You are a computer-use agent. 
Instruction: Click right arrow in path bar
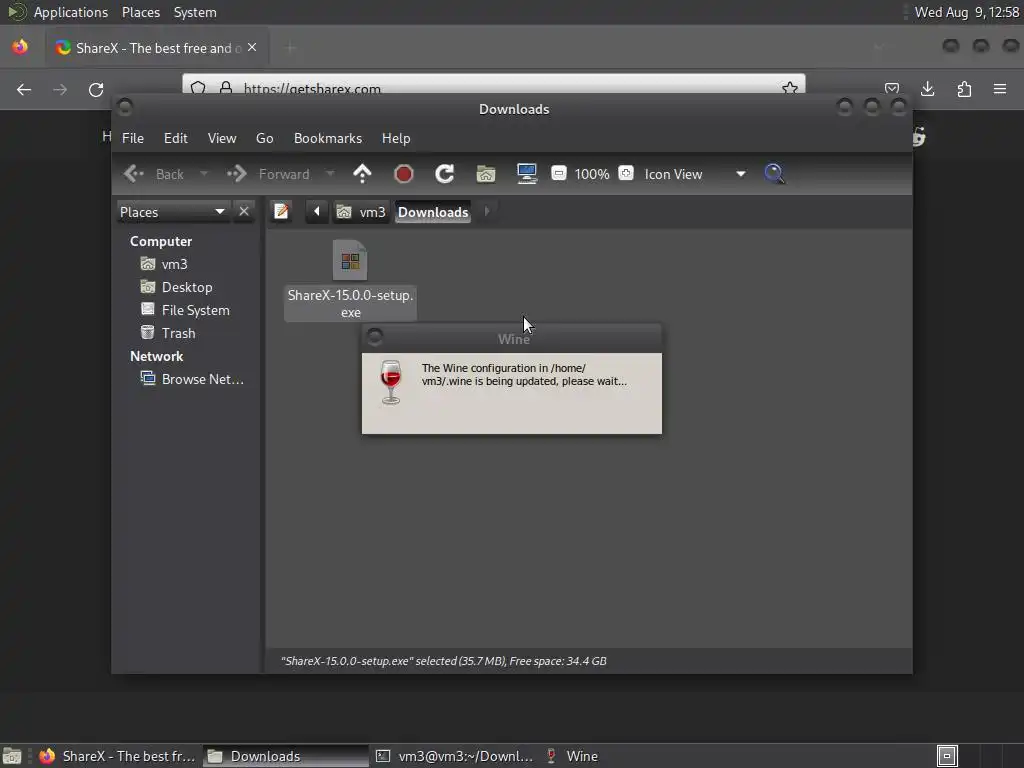pos(487,212)
